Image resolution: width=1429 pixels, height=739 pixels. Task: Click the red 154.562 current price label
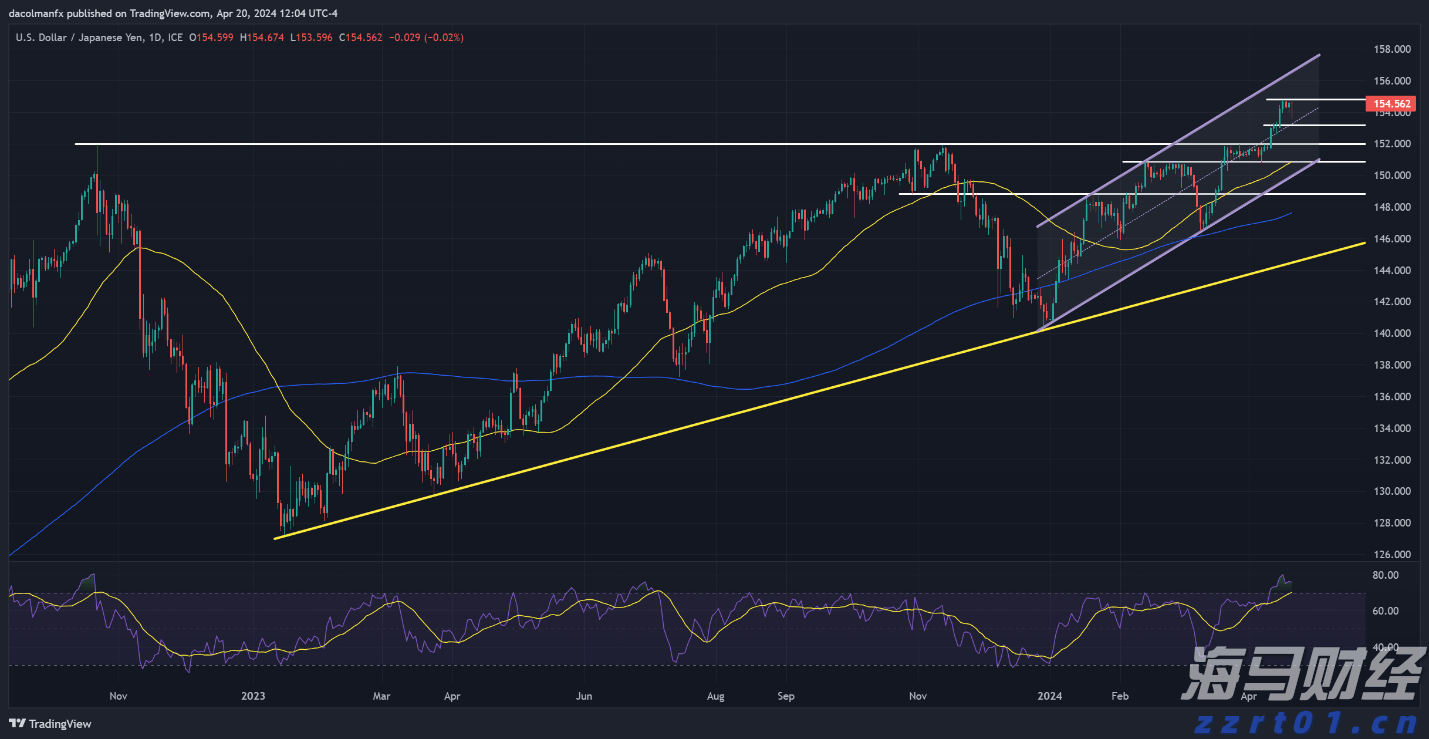pyautogui.click(x=1392, y=104)
